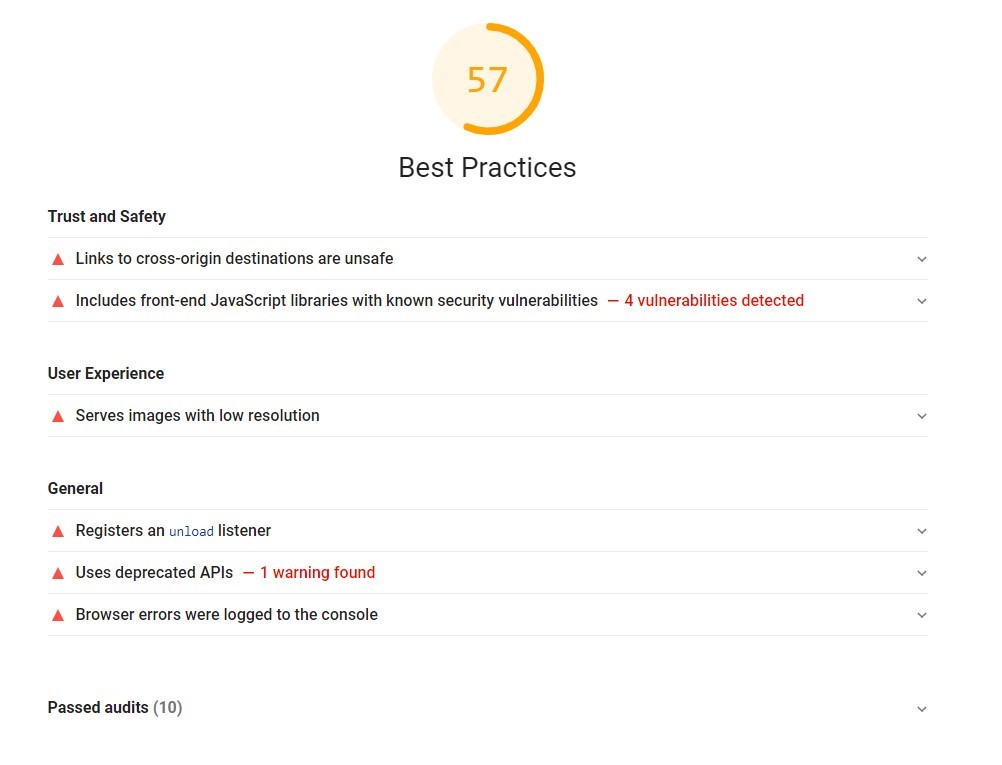Click 'Links to cross-origin destinations are unsafe'
This screenshot has height=765, width=1002.
(235, 258)
